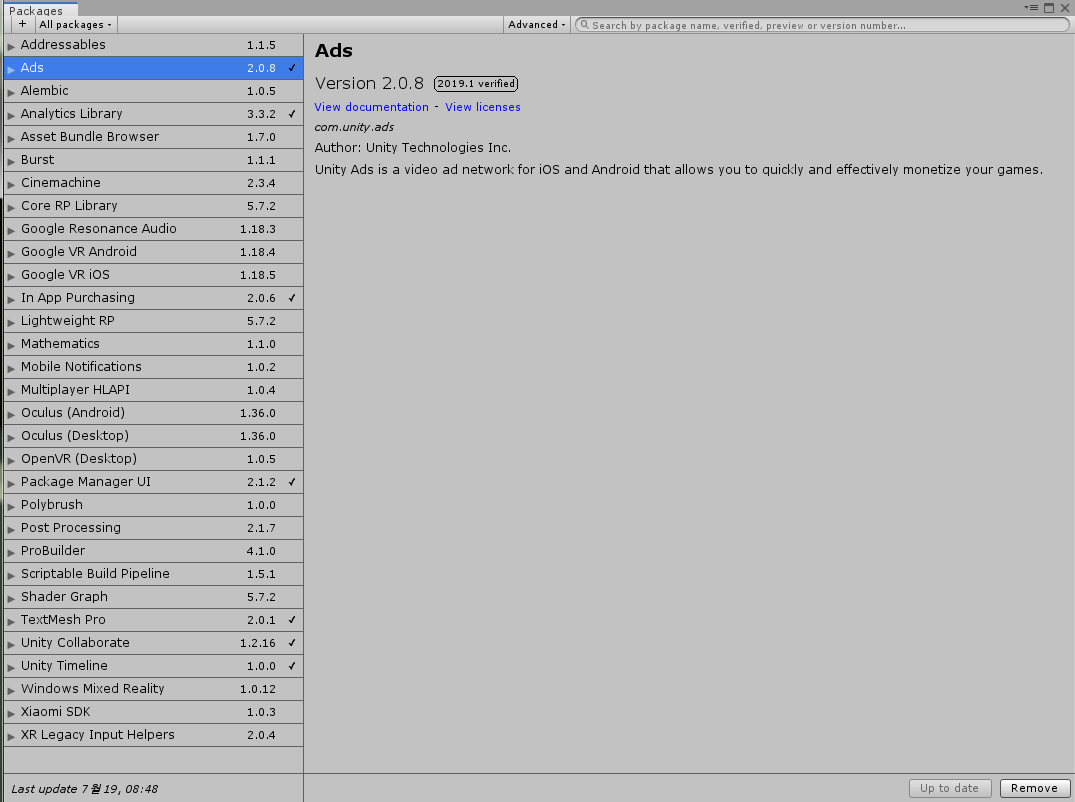Viewport: 1075px width, 802px height.
Task: Click installed checkmark on Package Manager UI
Action: click(292, 482)
